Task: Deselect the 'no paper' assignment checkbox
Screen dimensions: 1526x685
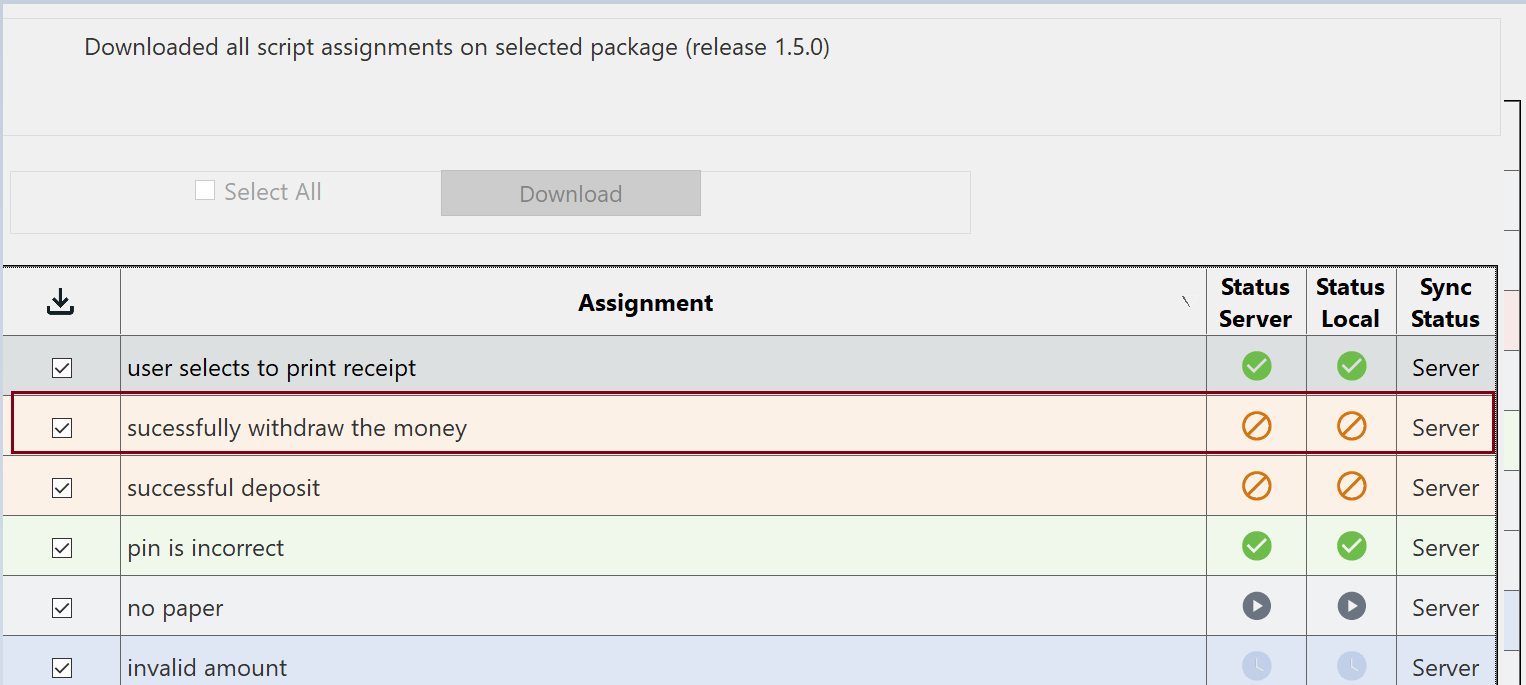Action: click(62, 608)
